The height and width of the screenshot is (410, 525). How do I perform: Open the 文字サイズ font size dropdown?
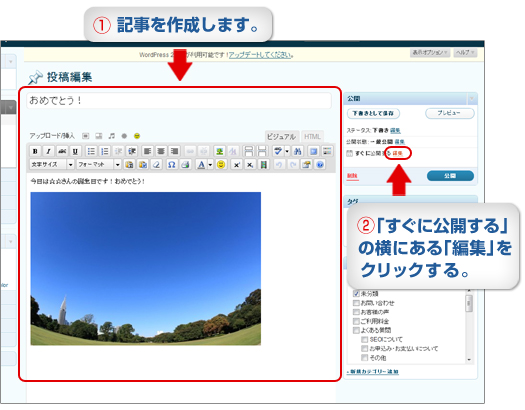click(x=52, y=165)
